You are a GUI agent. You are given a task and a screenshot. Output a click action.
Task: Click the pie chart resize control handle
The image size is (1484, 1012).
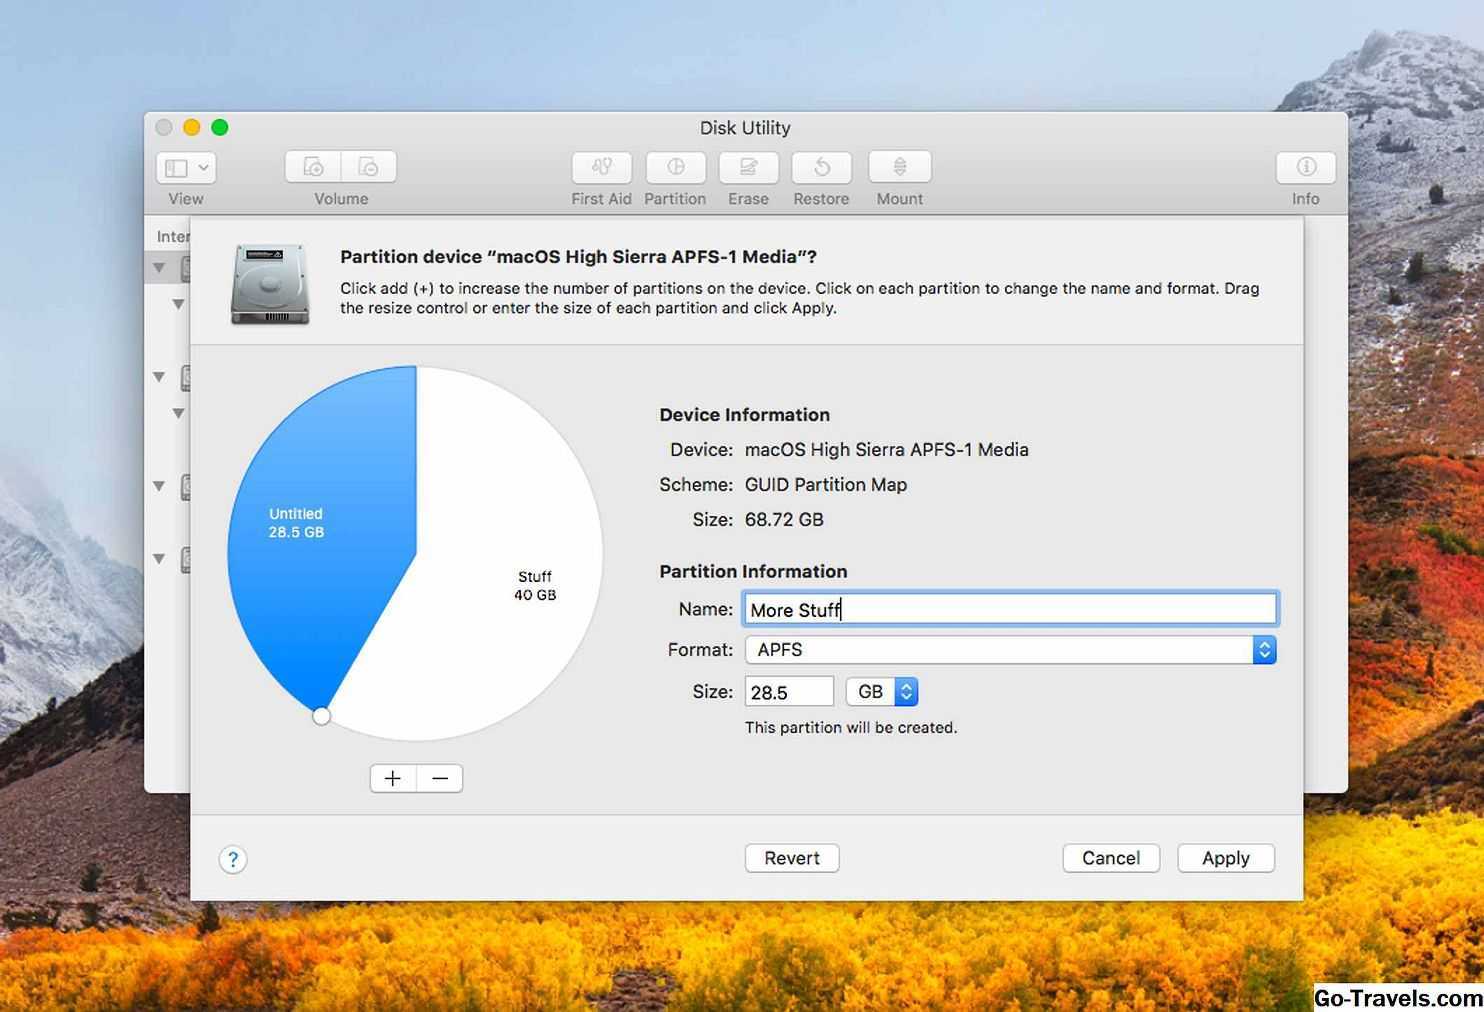tap(321, 716)
